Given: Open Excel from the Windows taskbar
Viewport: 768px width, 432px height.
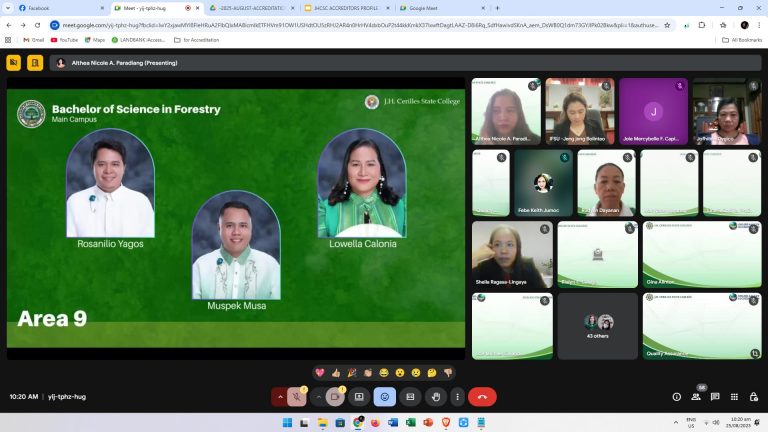Looking at the screenshot, I should [410, 423].
